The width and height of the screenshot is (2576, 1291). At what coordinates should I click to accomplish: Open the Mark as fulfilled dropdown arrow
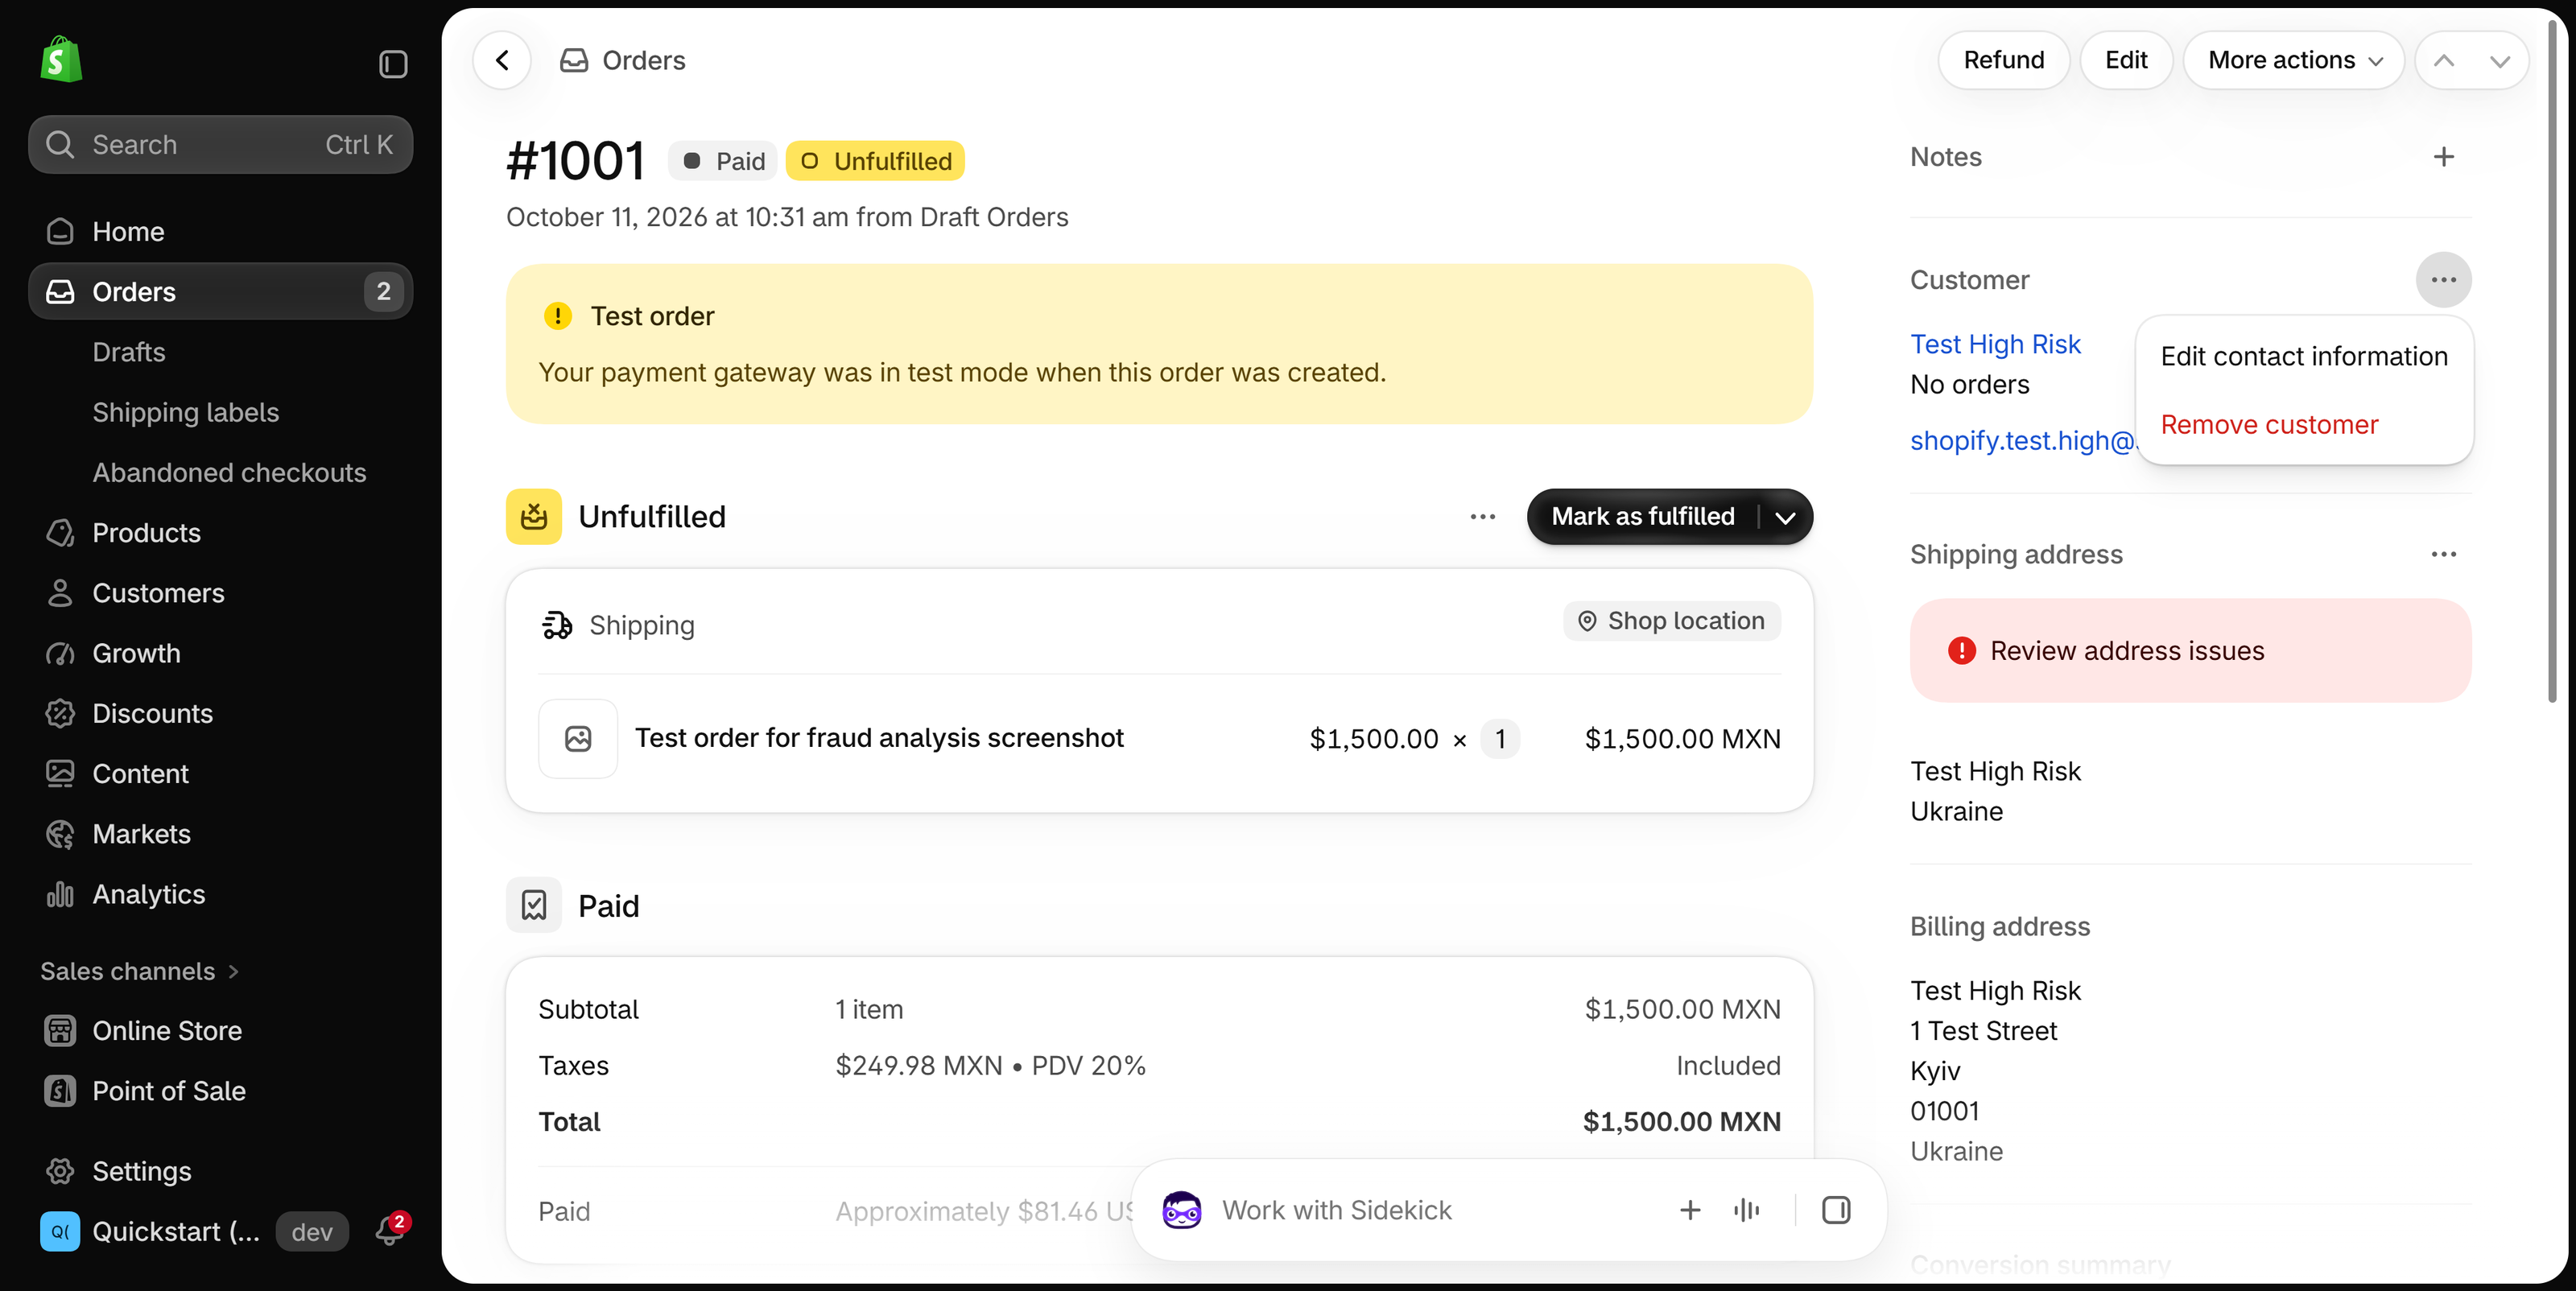click(1785, 517)
